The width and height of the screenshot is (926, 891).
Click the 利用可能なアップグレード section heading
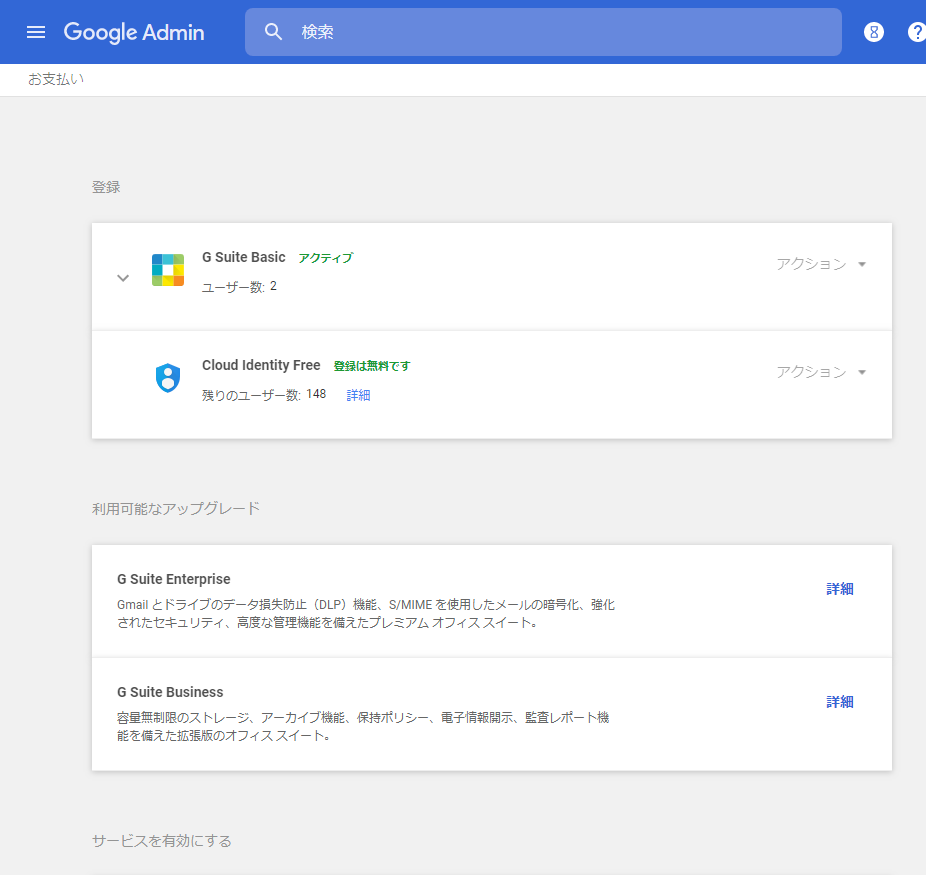[x=176, y=508]
